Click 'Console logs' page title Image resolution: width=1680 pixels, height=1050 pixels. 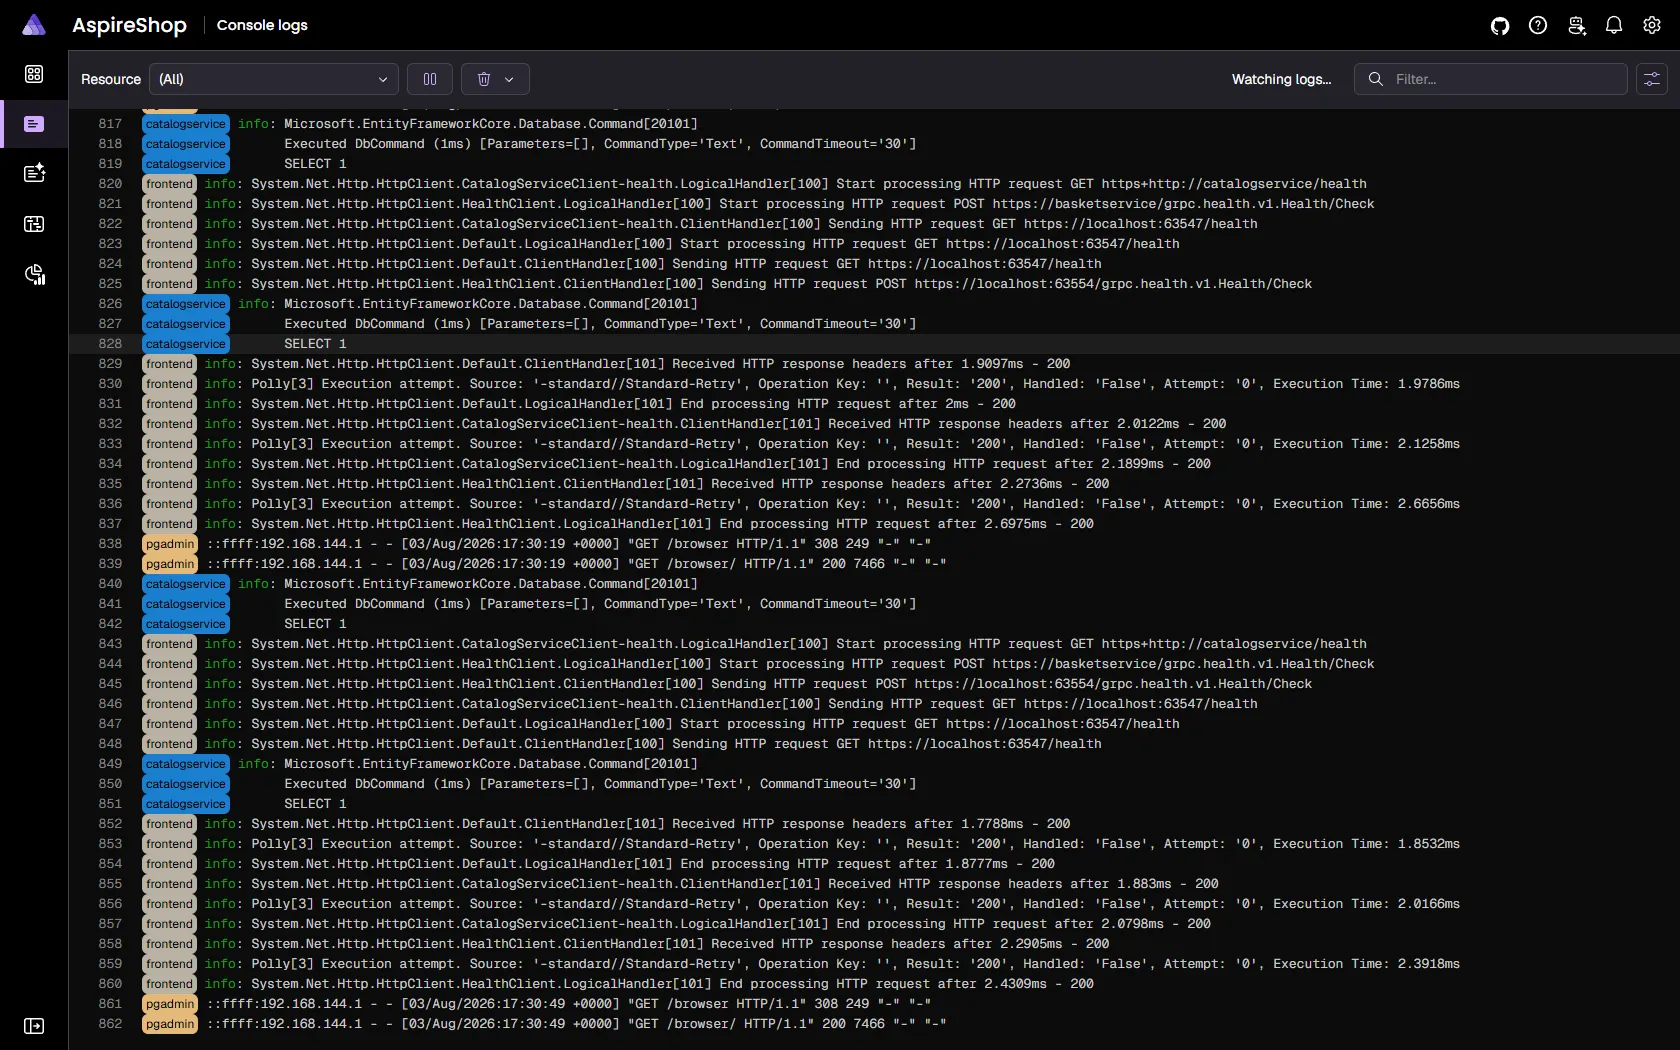pos(262,25)
